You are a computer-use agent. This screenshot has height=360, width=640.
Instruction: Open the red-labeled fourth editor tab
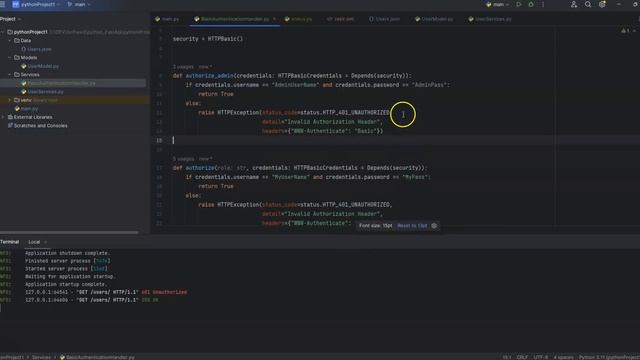[x=340, y=19]
